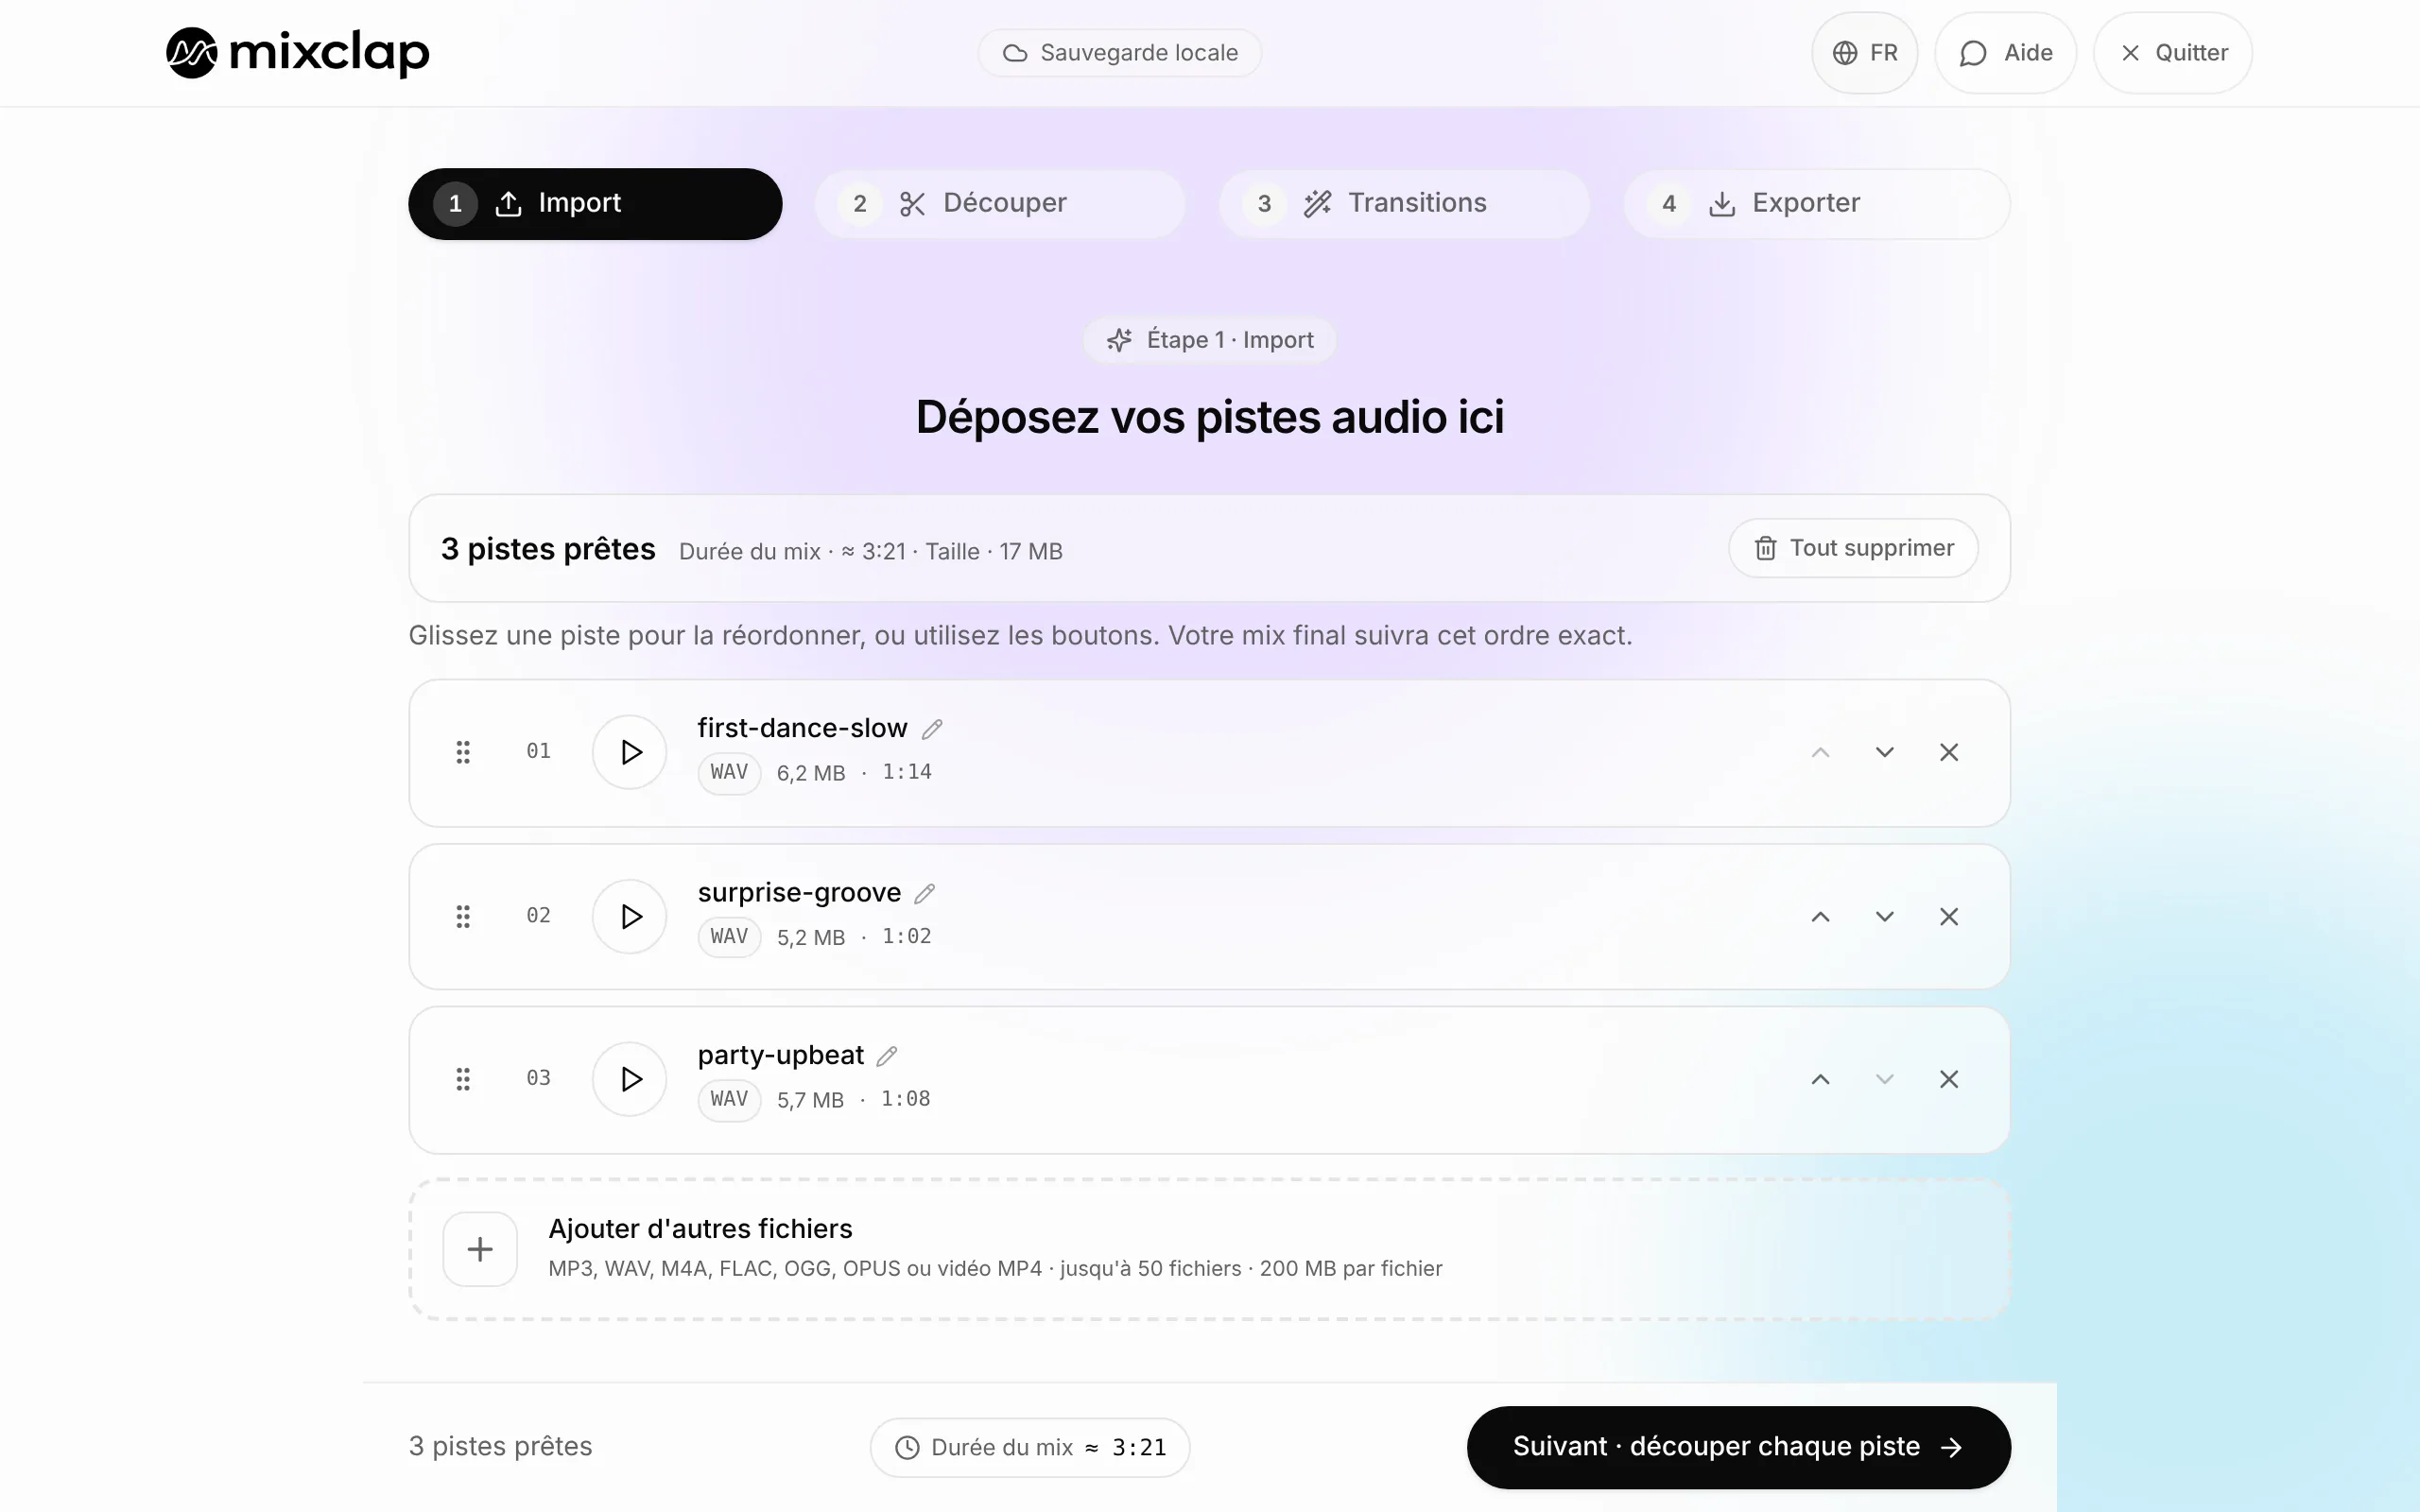Viewport: 2420px width, 1512px height.
Task: Click the 3 pistes prêtes heading
Action: tap(548, 549)
